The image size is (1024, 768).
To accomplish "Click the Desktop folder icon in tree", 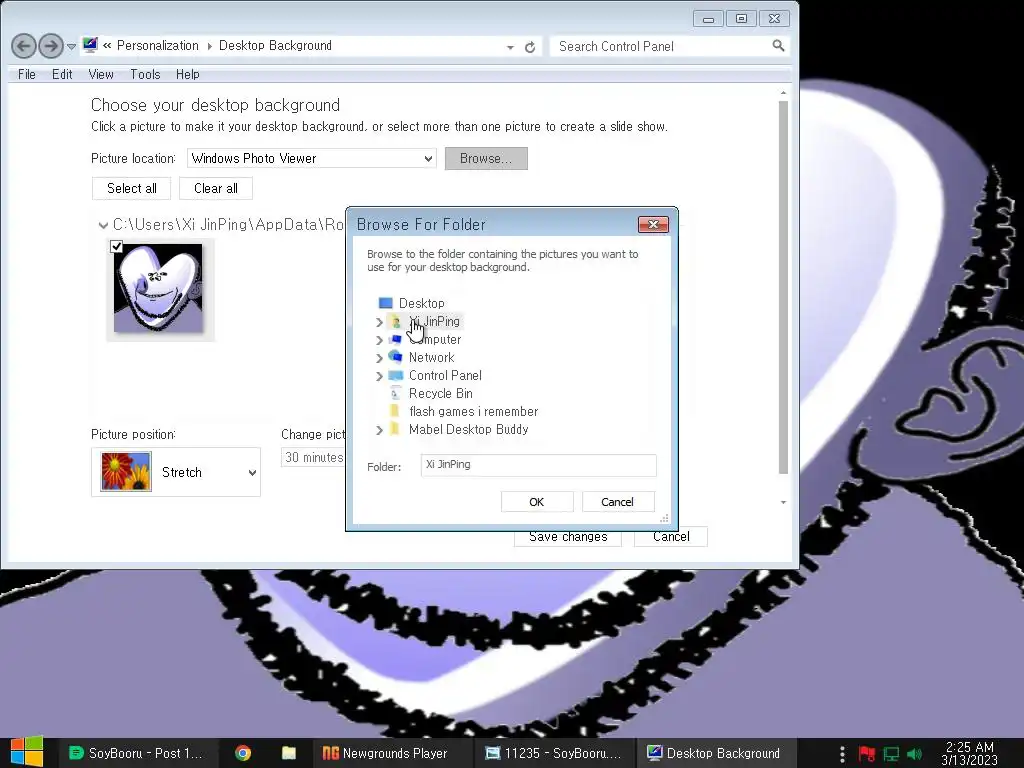I will click(x=385, y=303).
